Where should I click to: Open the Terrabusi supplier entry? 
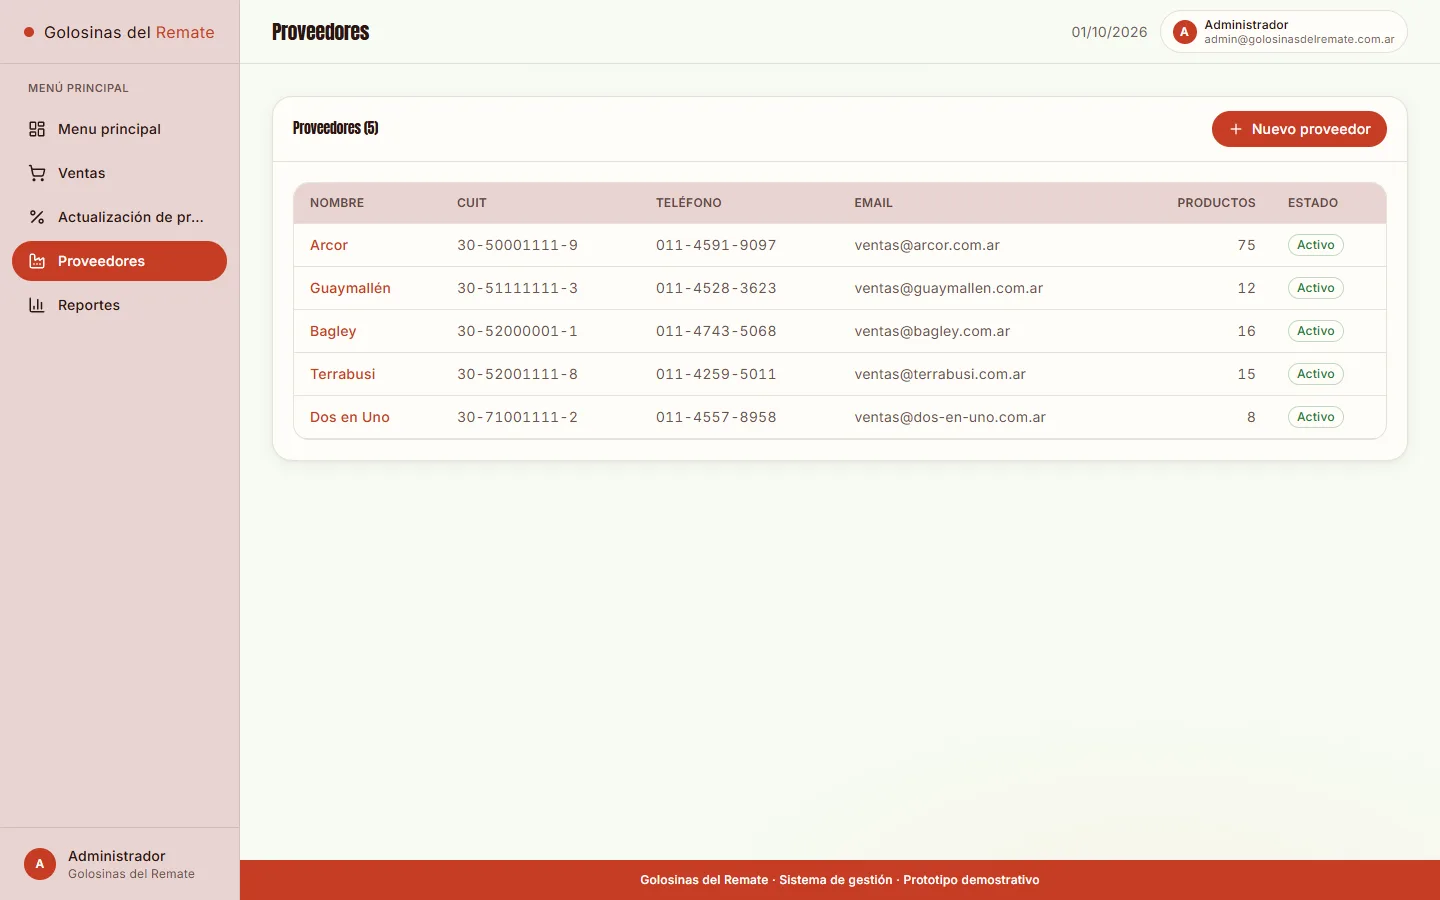pyautogui.click(x=343, y=374)
